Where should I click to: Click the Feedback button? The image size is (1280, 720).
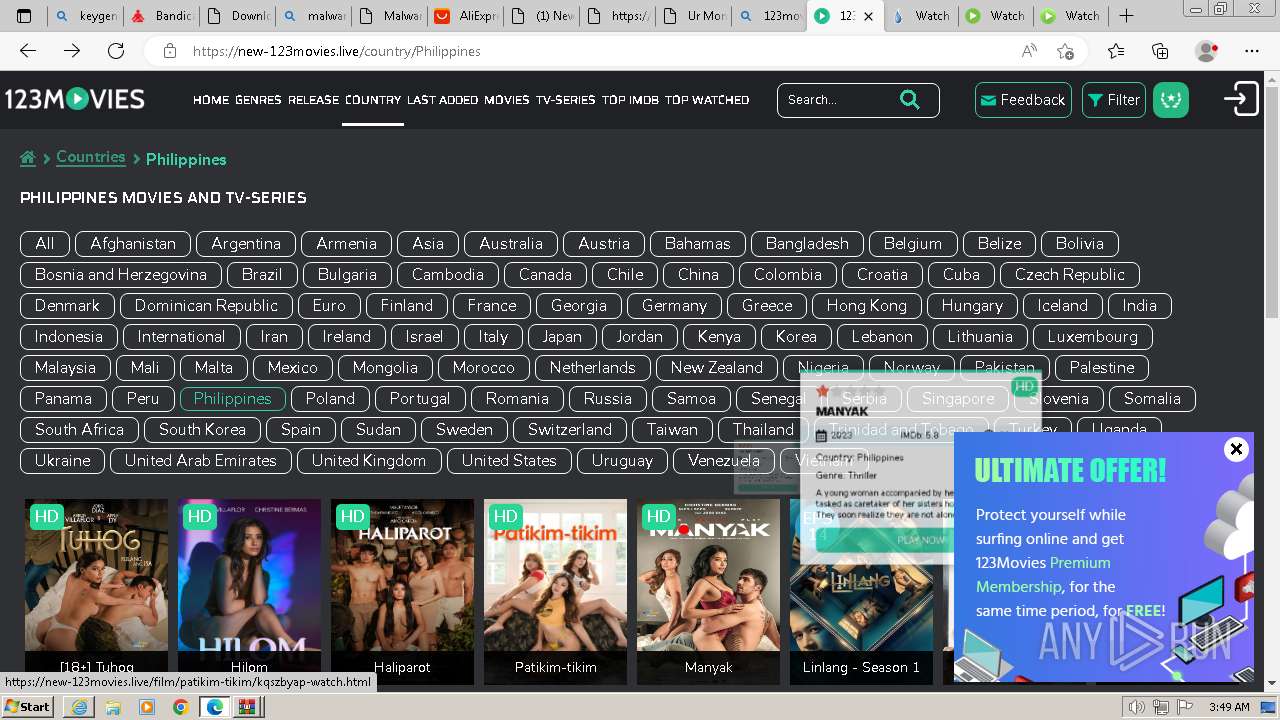[x=1023, y=100]
